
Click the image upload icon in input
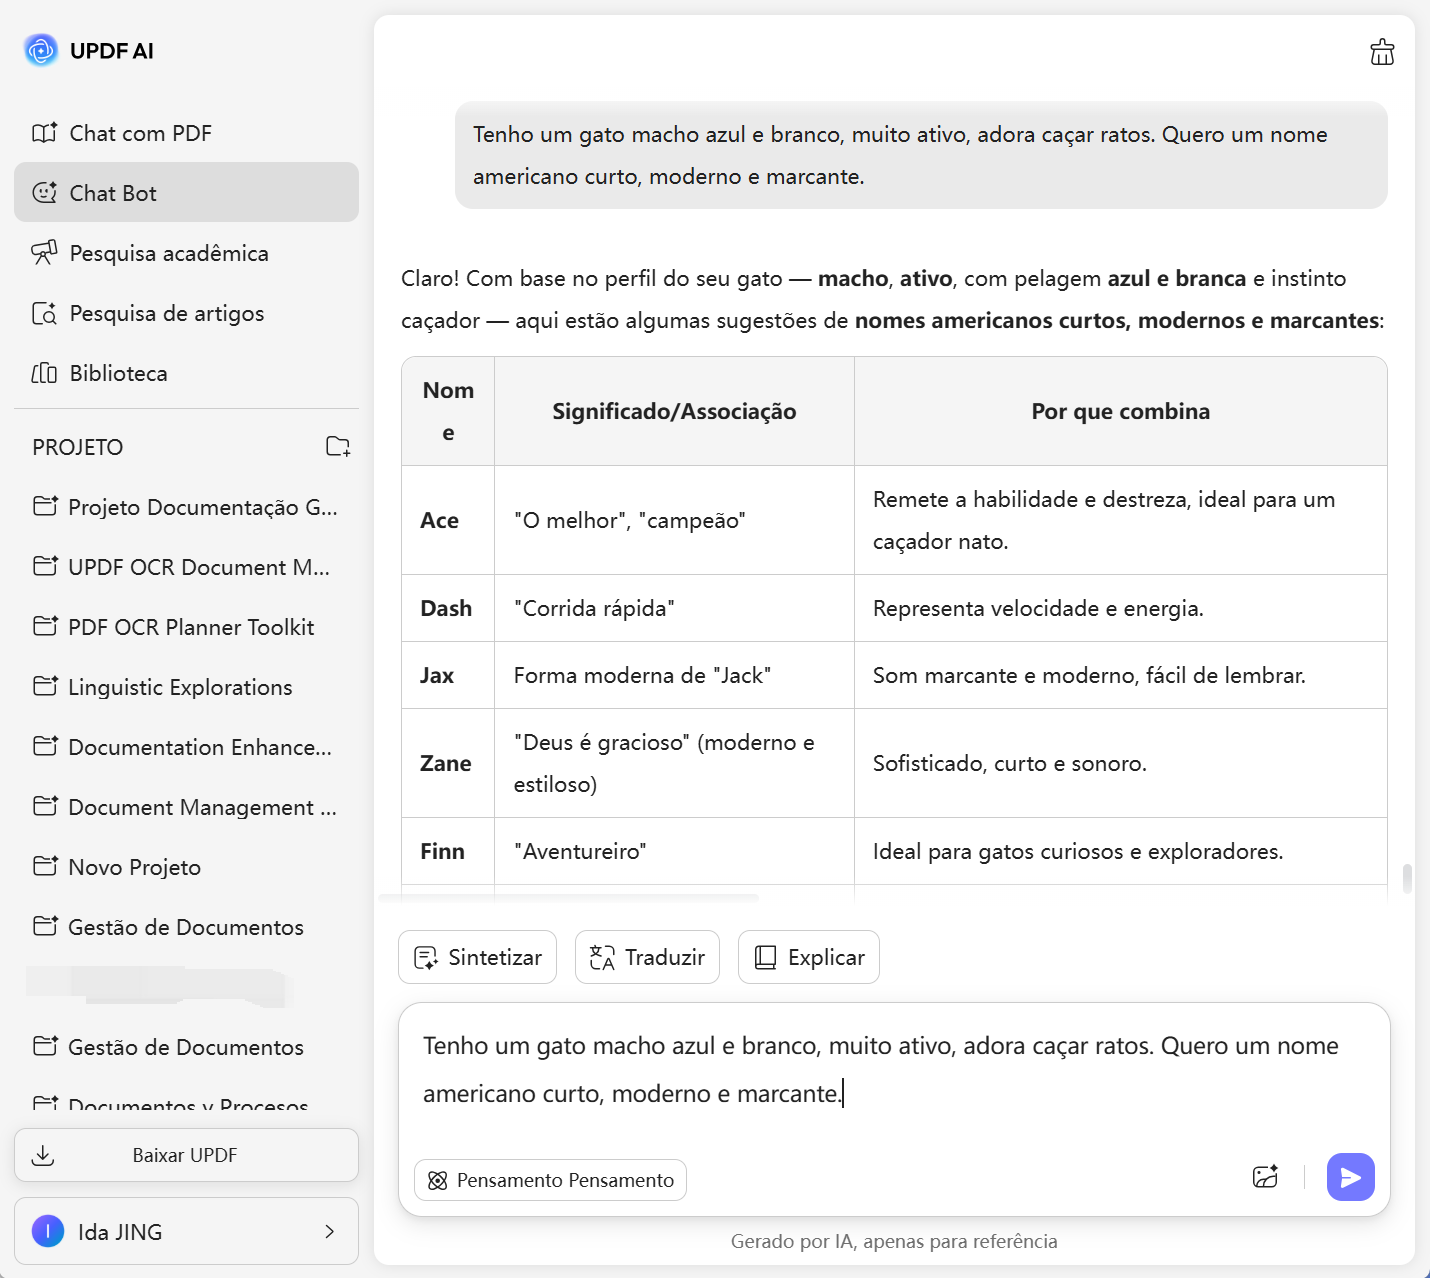(1265, 1177)
